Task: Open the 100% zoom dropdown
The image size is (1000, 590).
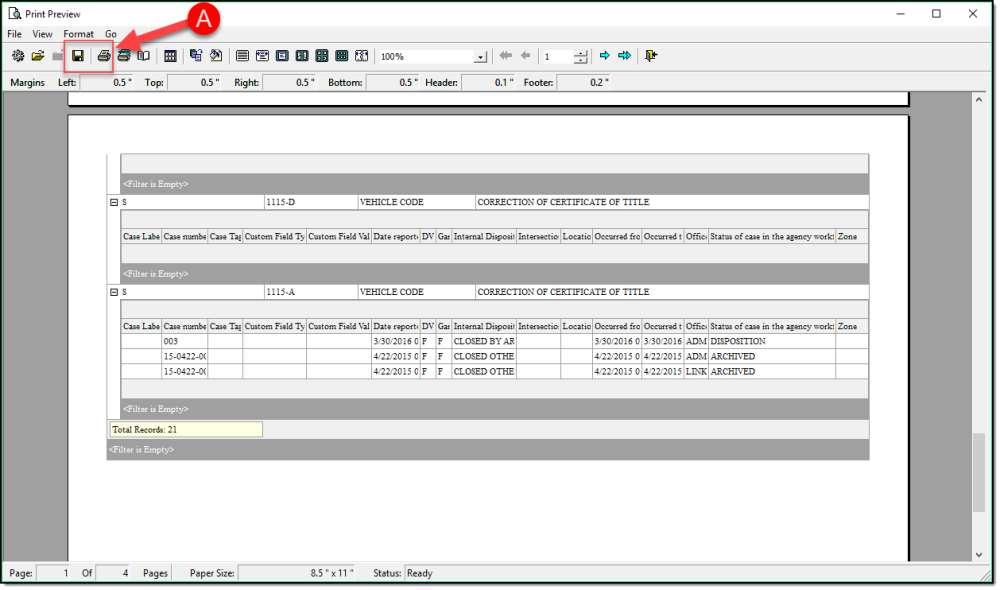Action: pyautogui.click(x=480, y=57)
